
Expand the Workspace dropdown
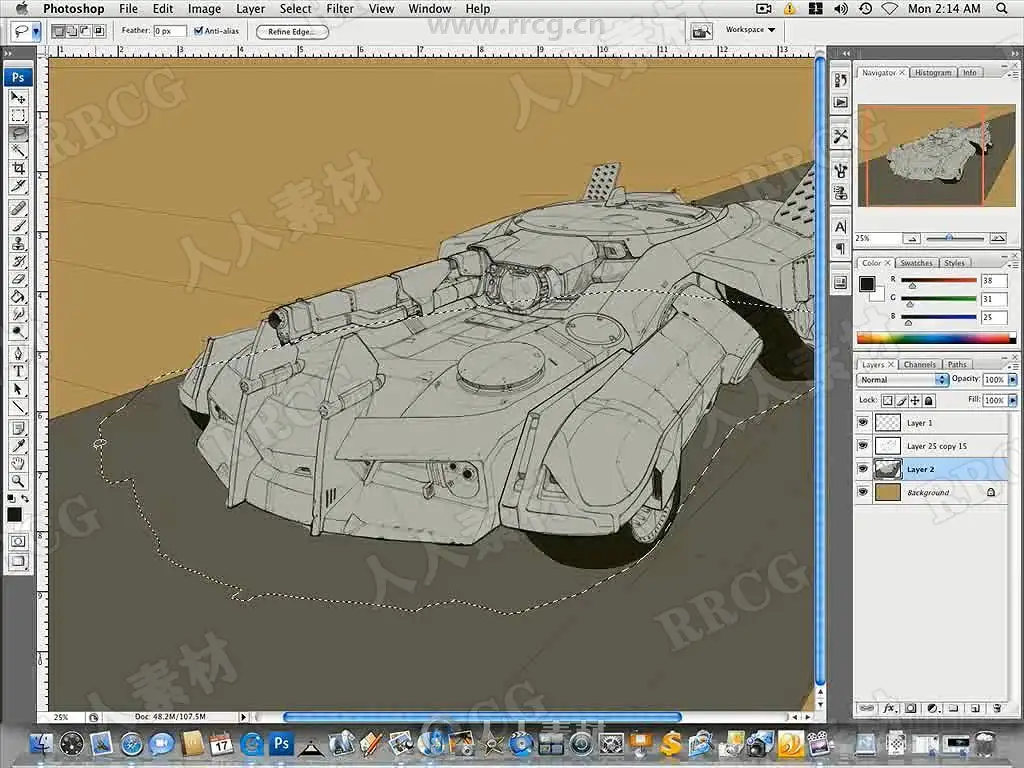tap(750, 30)
